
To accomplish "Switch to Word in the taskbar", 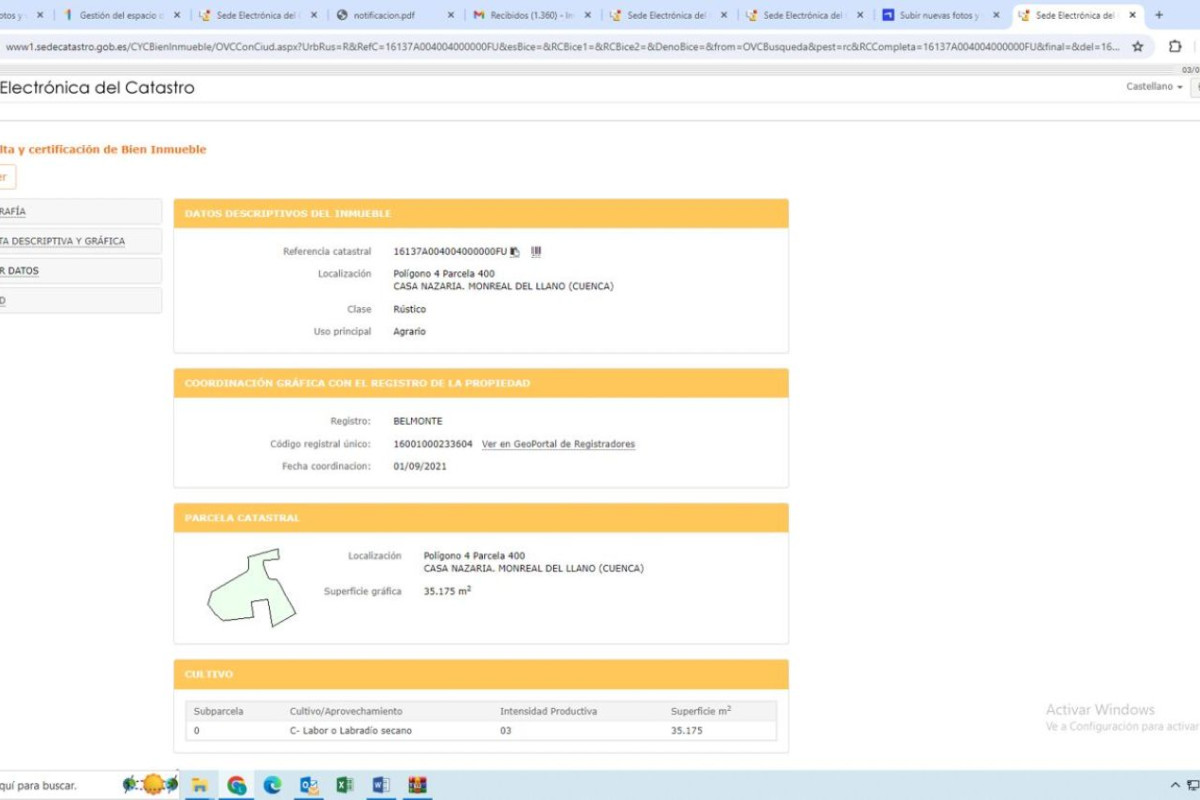I will pyautogui.click(x=381, y=785).
